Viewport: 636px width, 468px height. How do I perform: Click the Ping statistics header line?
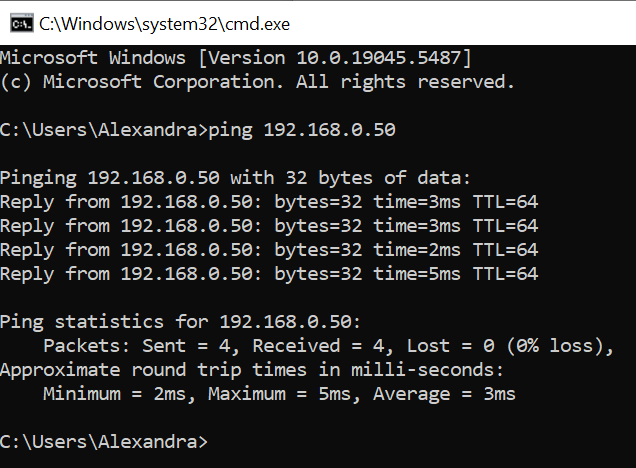tap(180, 322)
